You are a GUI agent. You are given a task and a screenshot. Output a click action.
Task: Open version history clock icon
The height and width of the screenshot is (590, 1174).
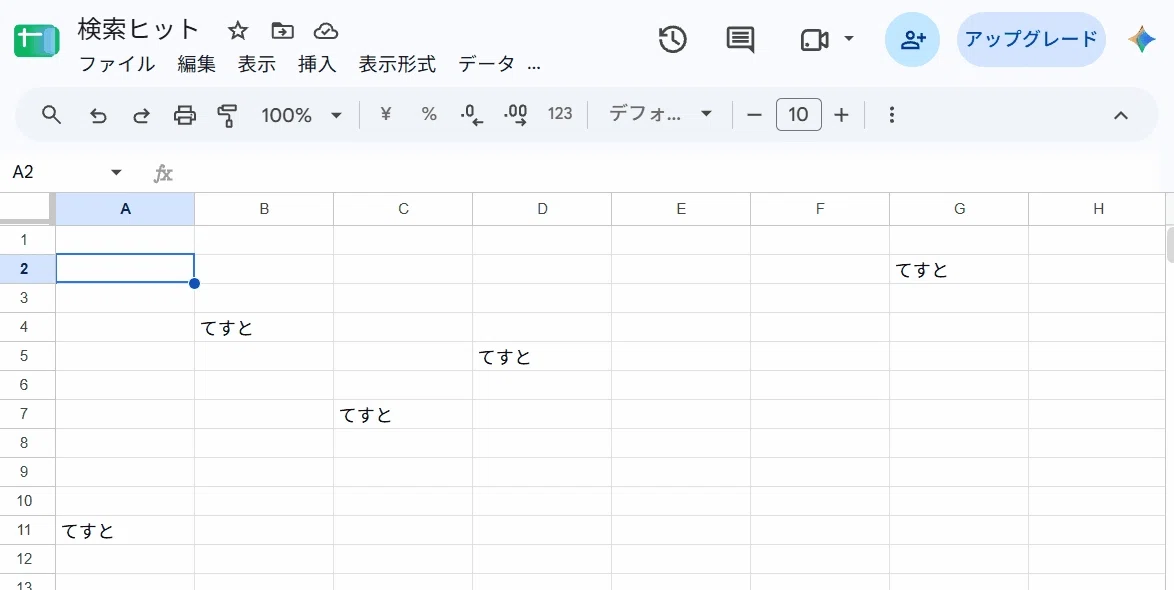[672, 40]
